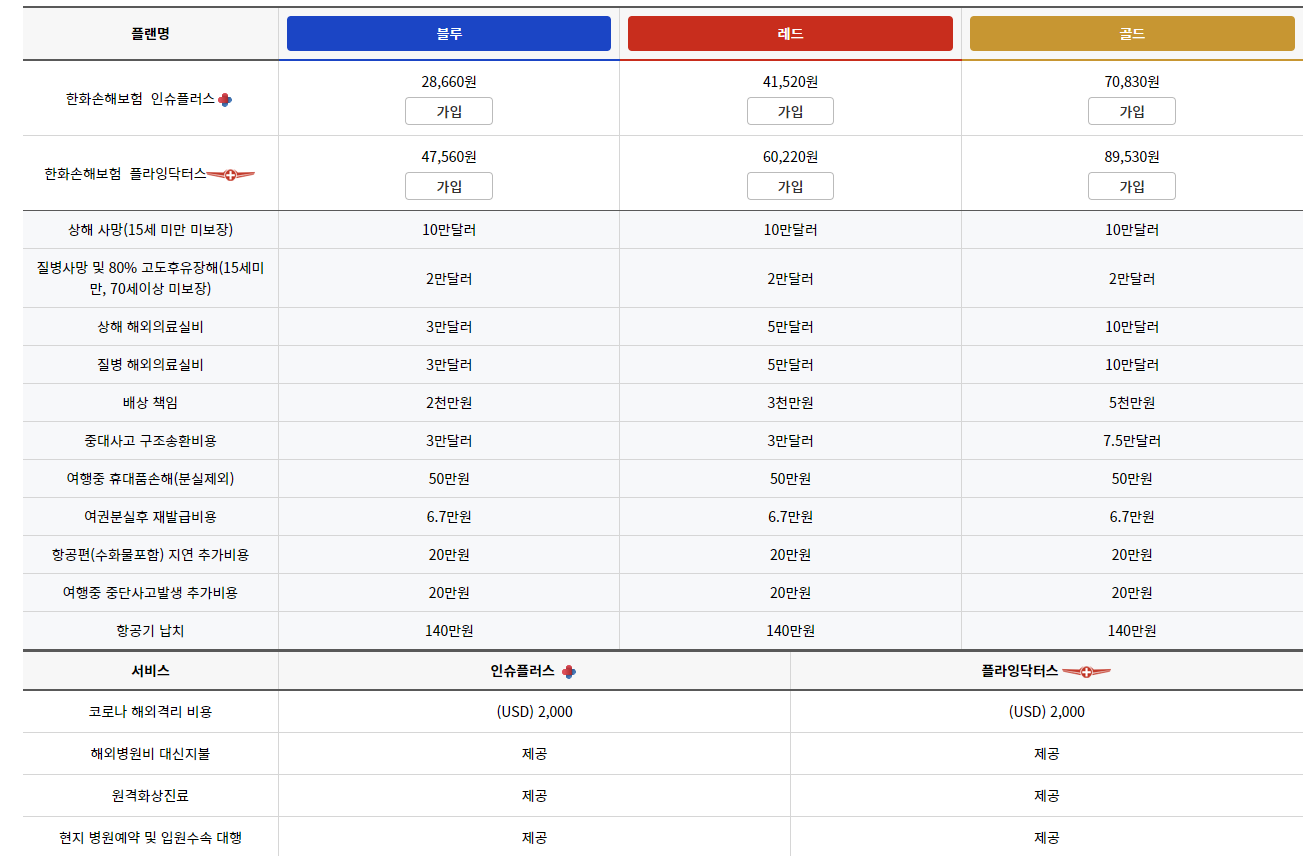Select the gold 골드 plan header
This screenshot has width=1312, height=856.
1132,33
